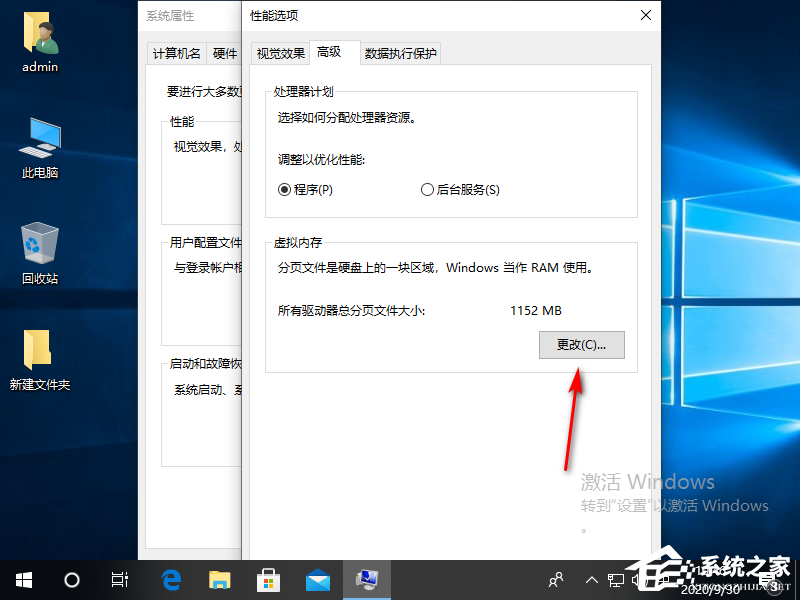
Task: Open the Mail app from the taskbar
Action: (317, 580)
